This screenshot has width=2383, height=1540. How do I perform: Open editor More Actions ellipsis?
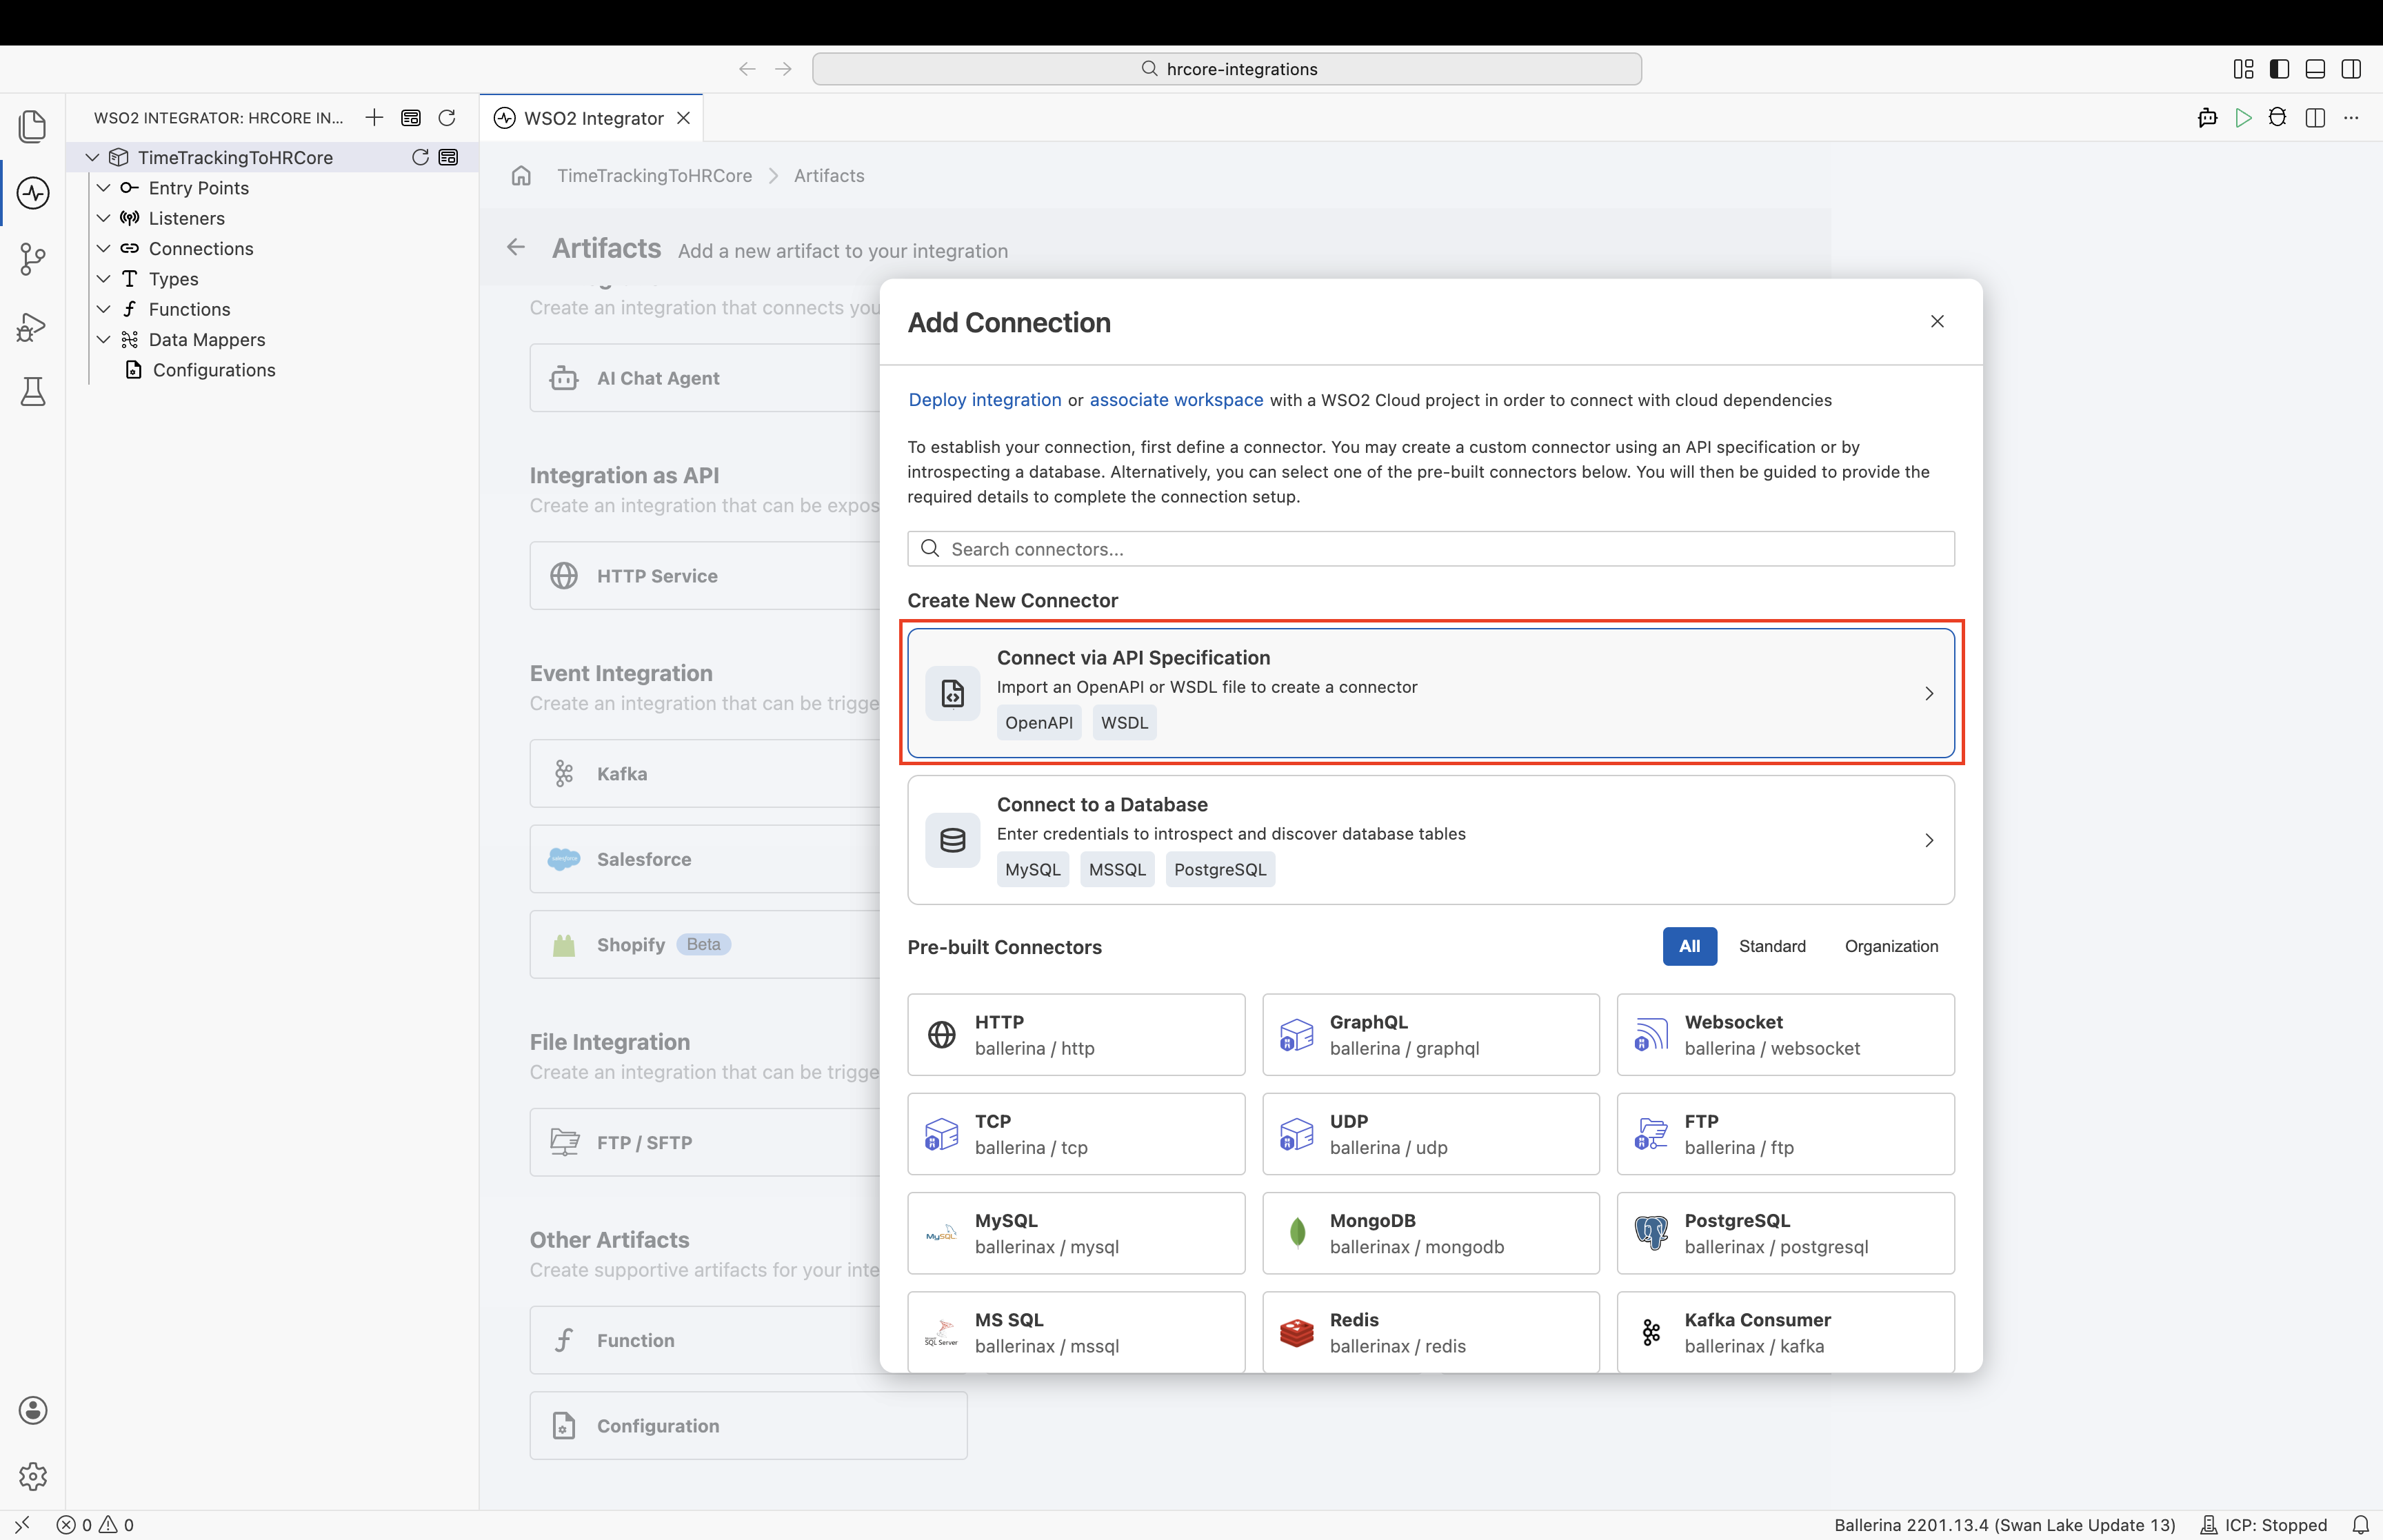[x=2351, y=118]
